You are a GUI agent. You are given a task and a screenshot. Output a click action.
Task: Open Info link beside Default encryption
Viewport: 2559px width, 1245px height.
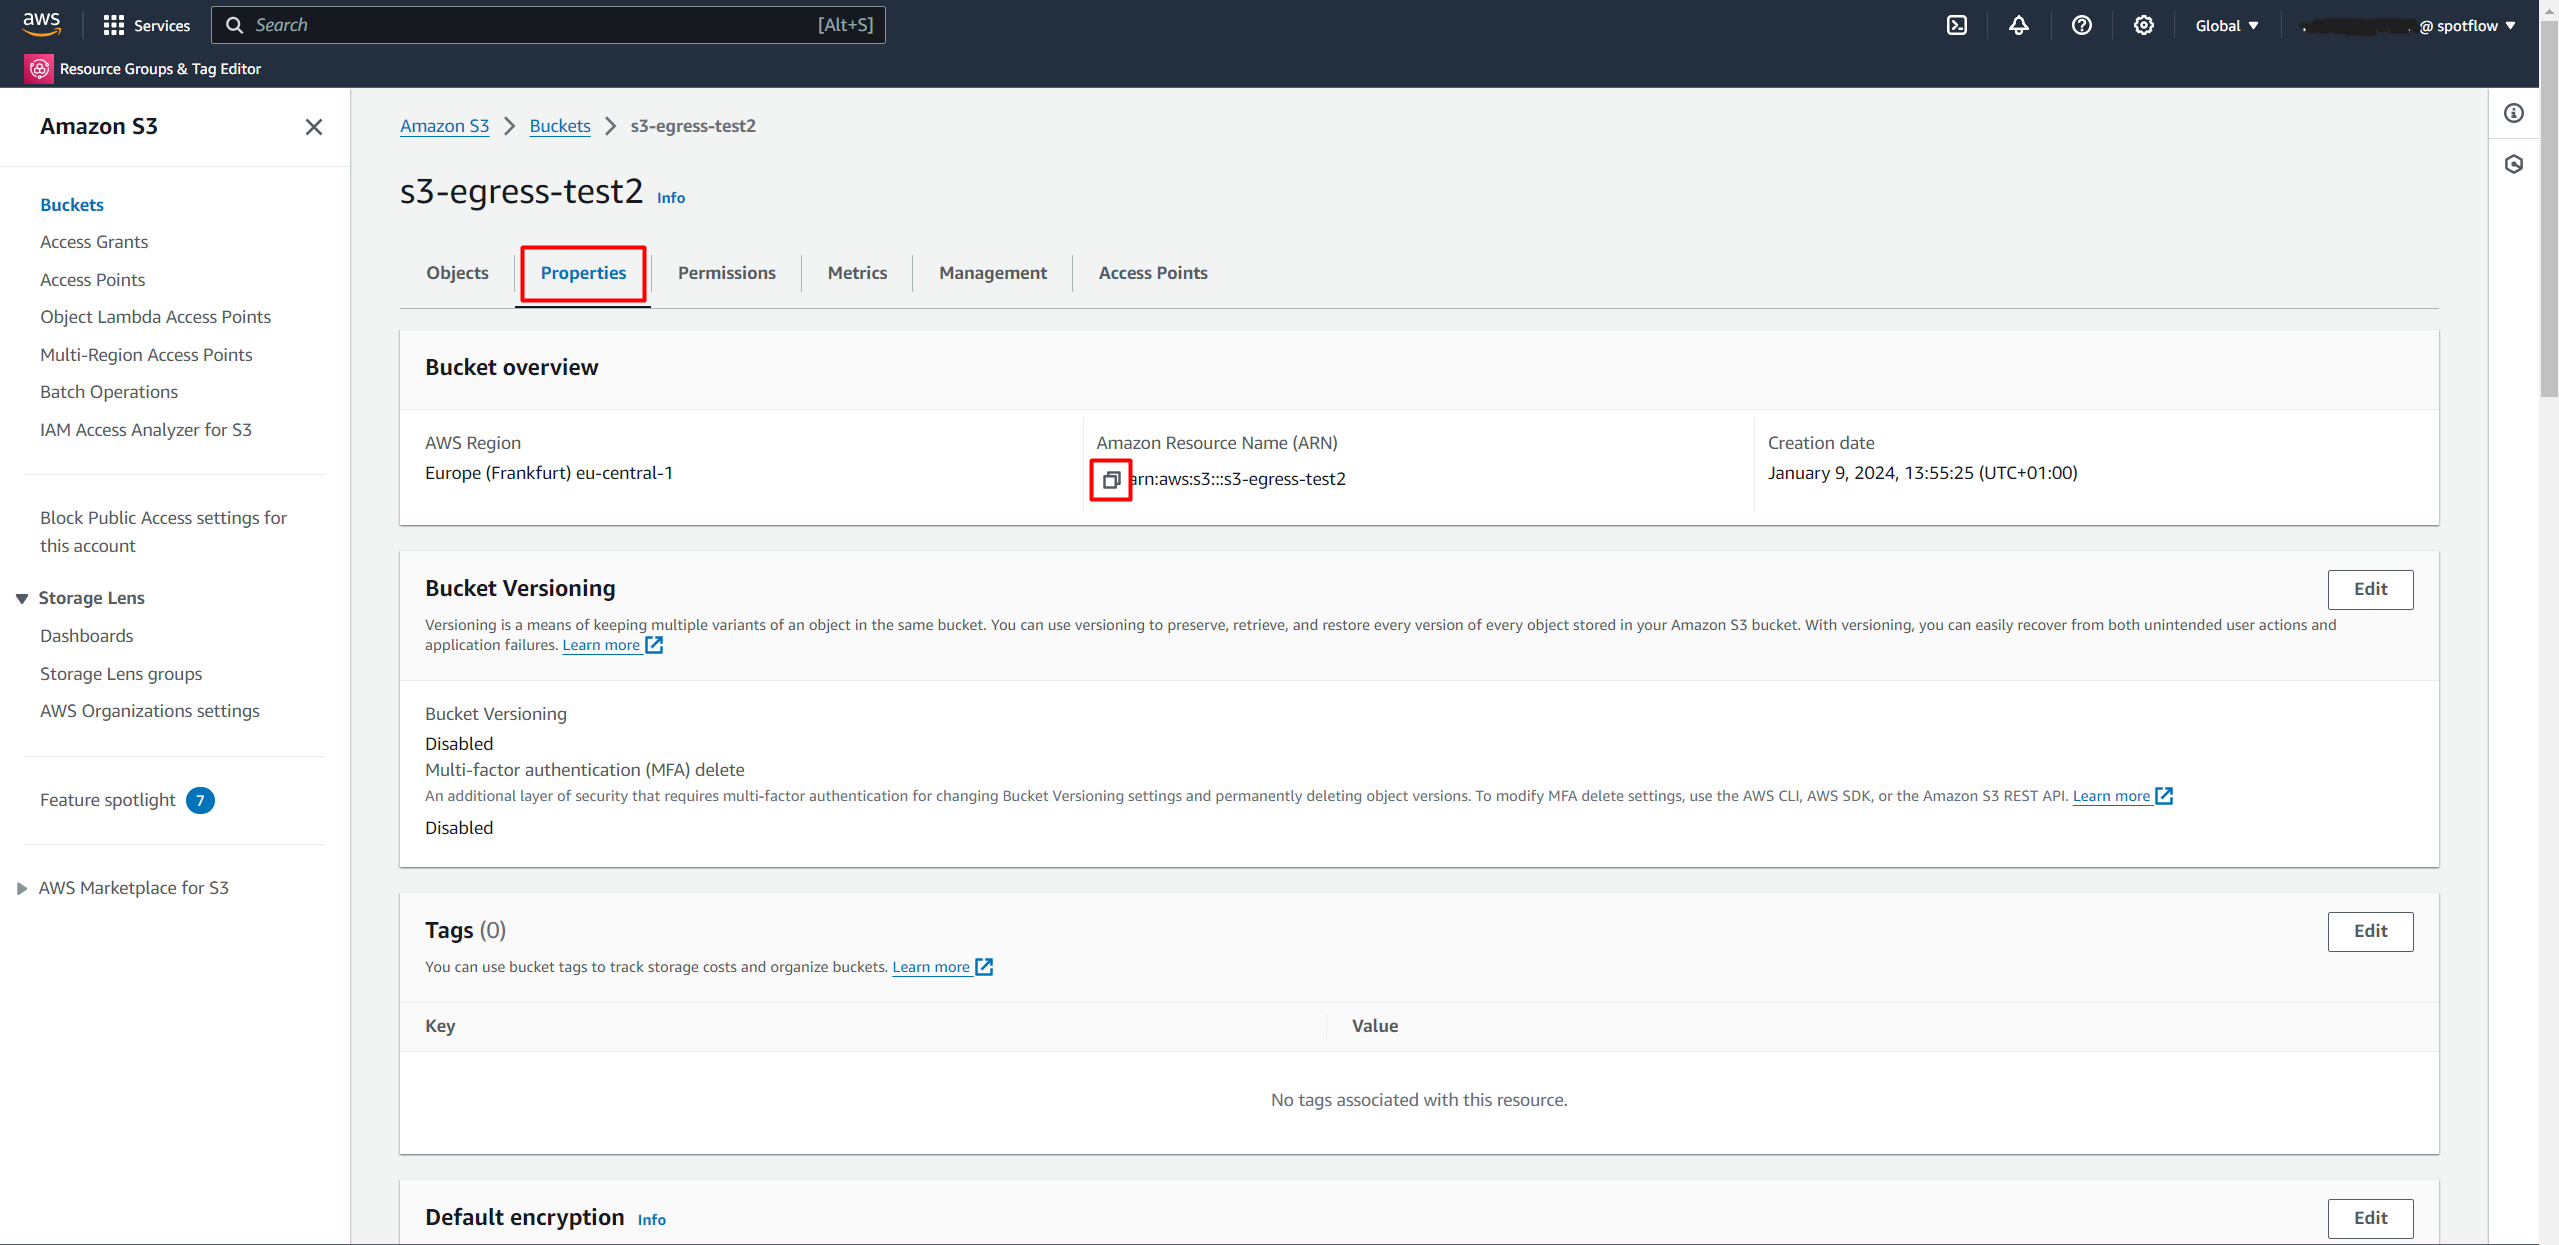651,1220
